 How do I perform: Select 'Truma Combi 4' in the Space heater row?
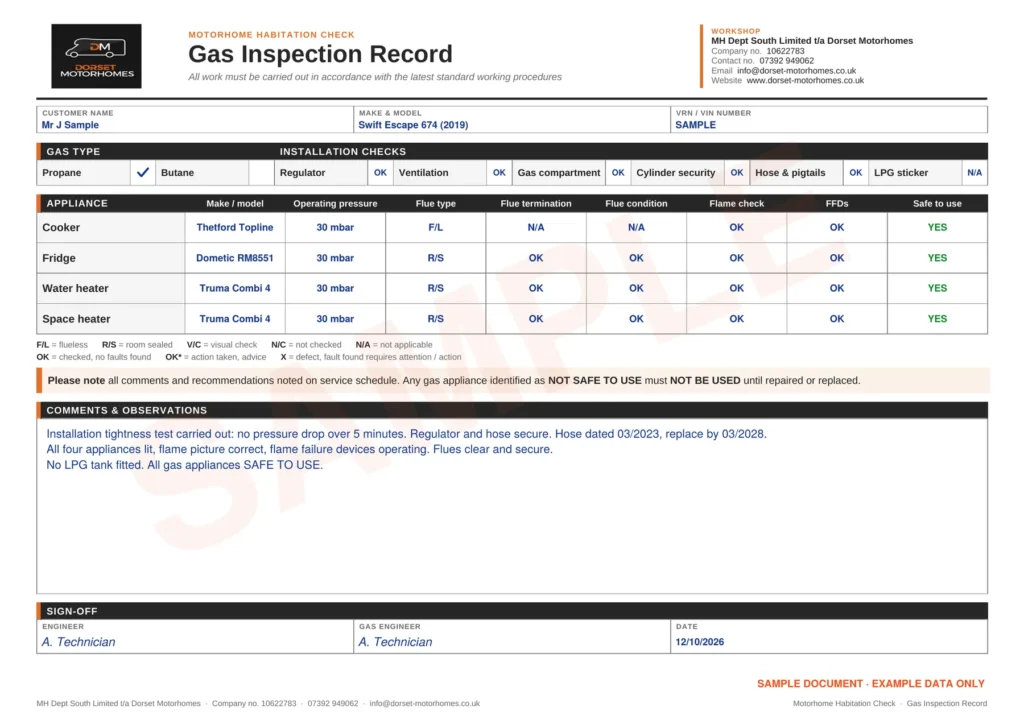pos(235,319)
